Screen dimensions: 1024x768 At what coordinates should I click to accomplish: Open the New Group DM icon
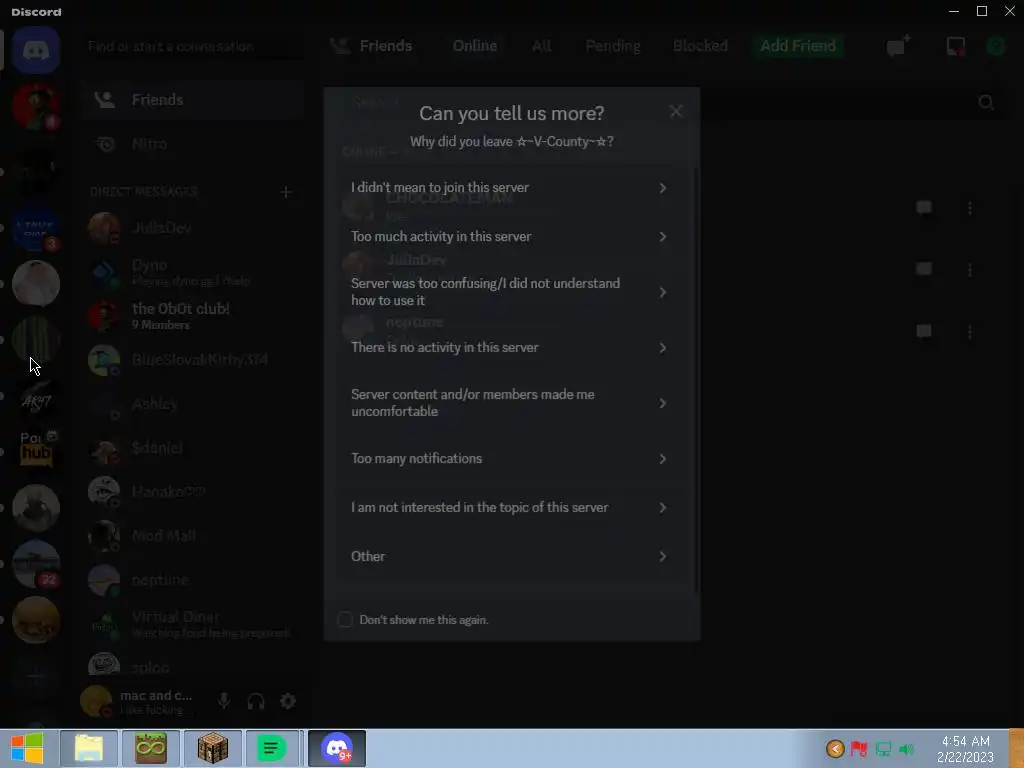[898, 46]
